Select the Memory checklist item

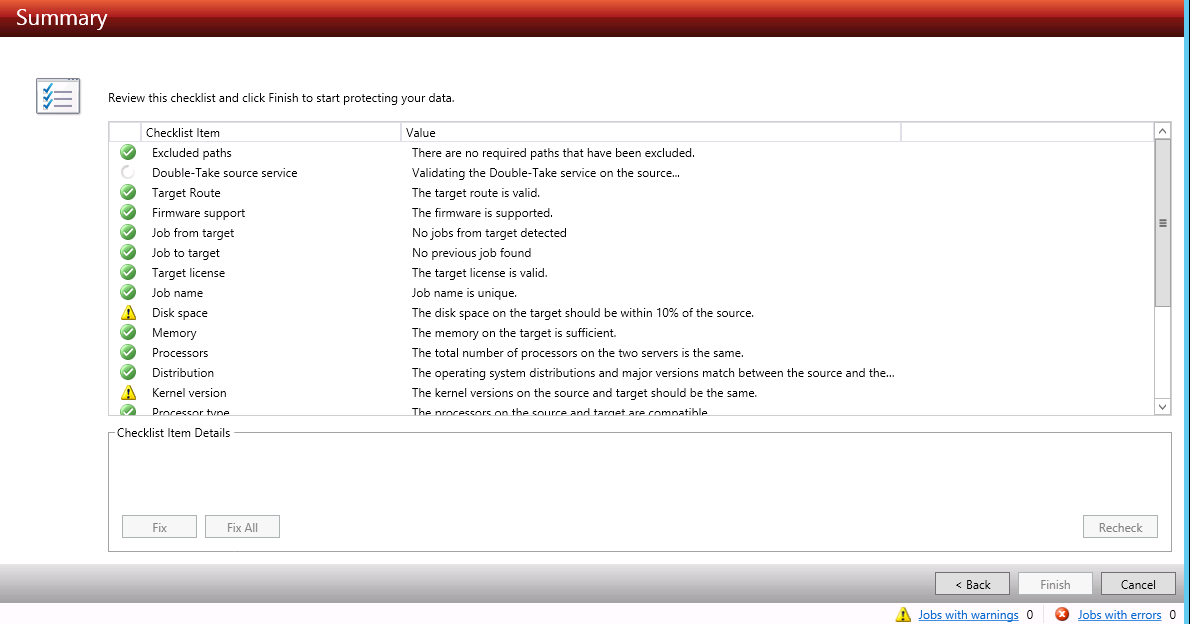631,332
